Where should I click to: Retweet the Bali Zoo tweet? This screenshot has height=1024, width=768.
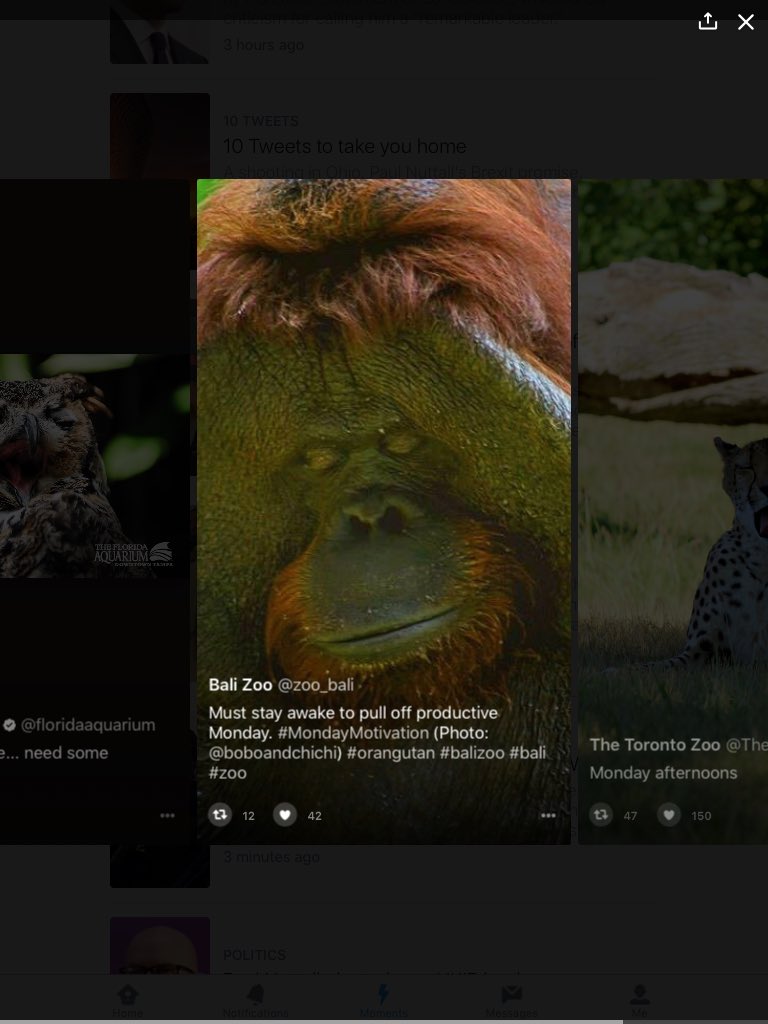coord(220,814)
